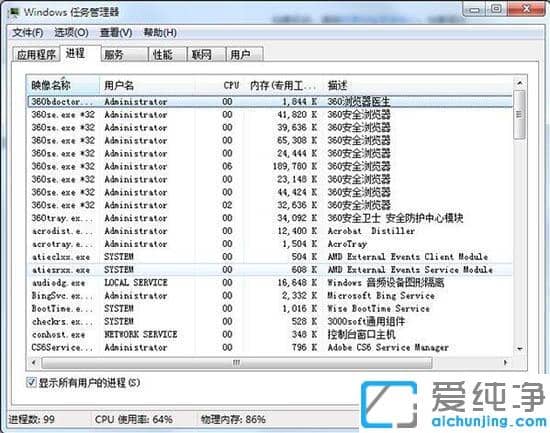This screenshot has height=433, width=550.
Task: Select the atieclxx.exe process row
Action: coord(270,257)
